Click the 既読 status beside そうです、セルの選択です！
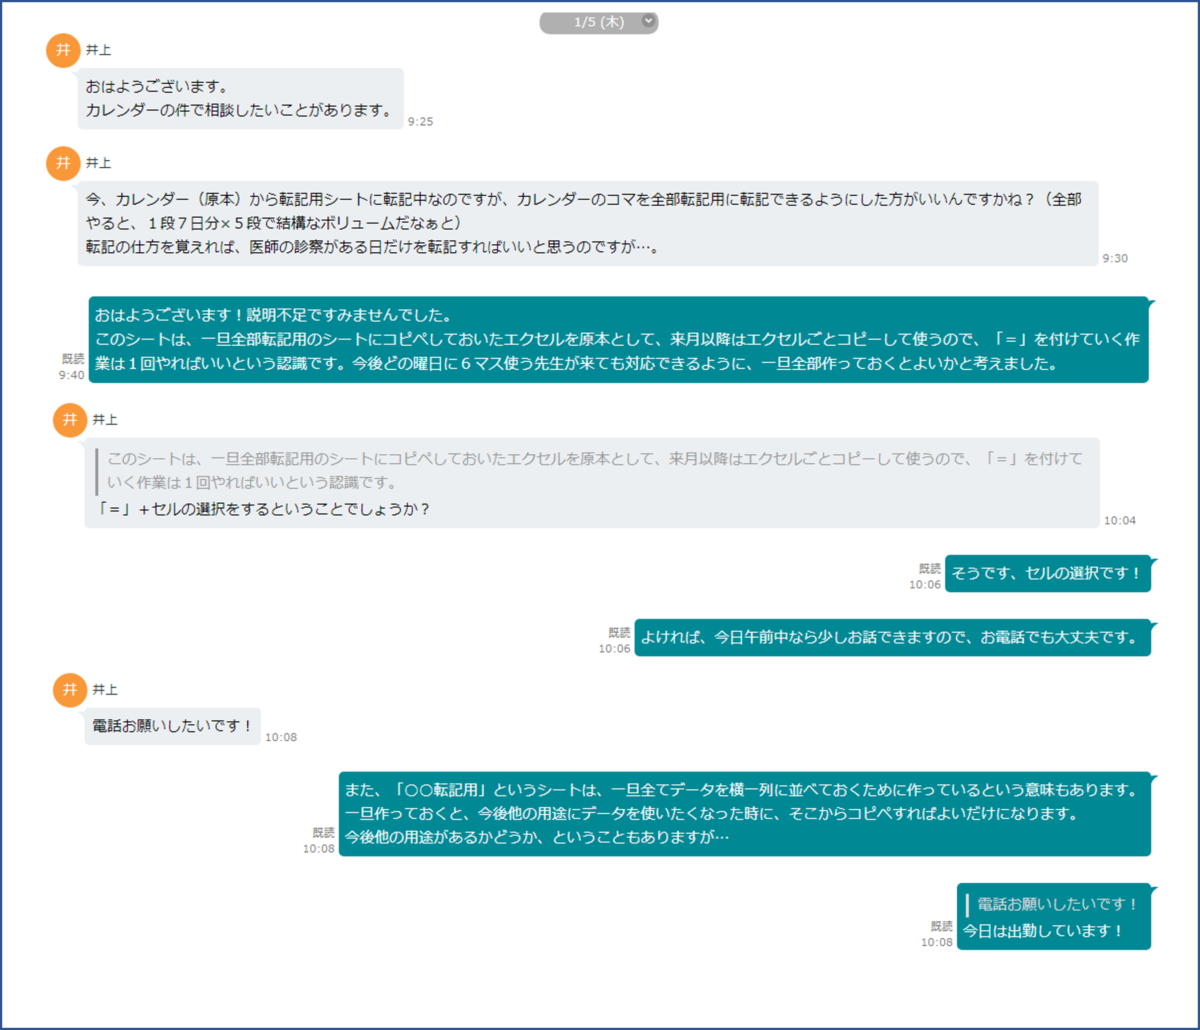 click(x=930, y=568)
